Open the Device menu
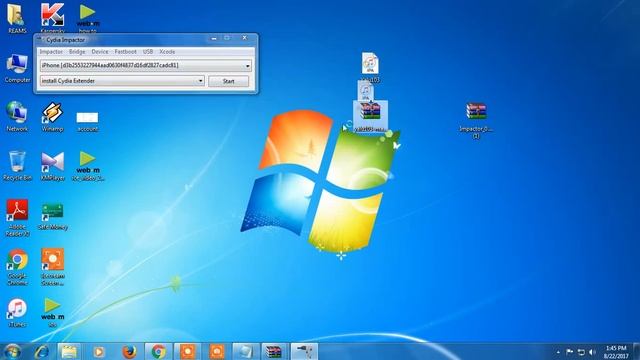The height and width of the screenshot is (360, 640). [x=100, y=52]
